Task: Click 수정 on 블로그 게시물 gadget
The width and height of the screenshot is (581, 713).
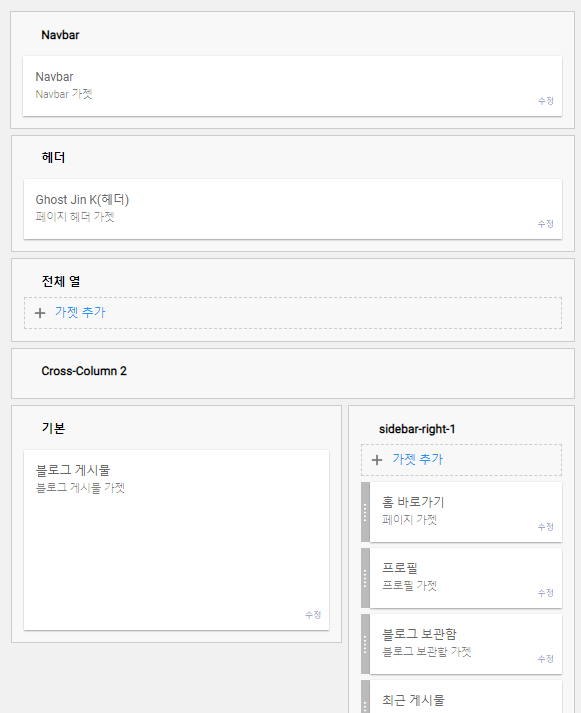Action: pos(313,615)
